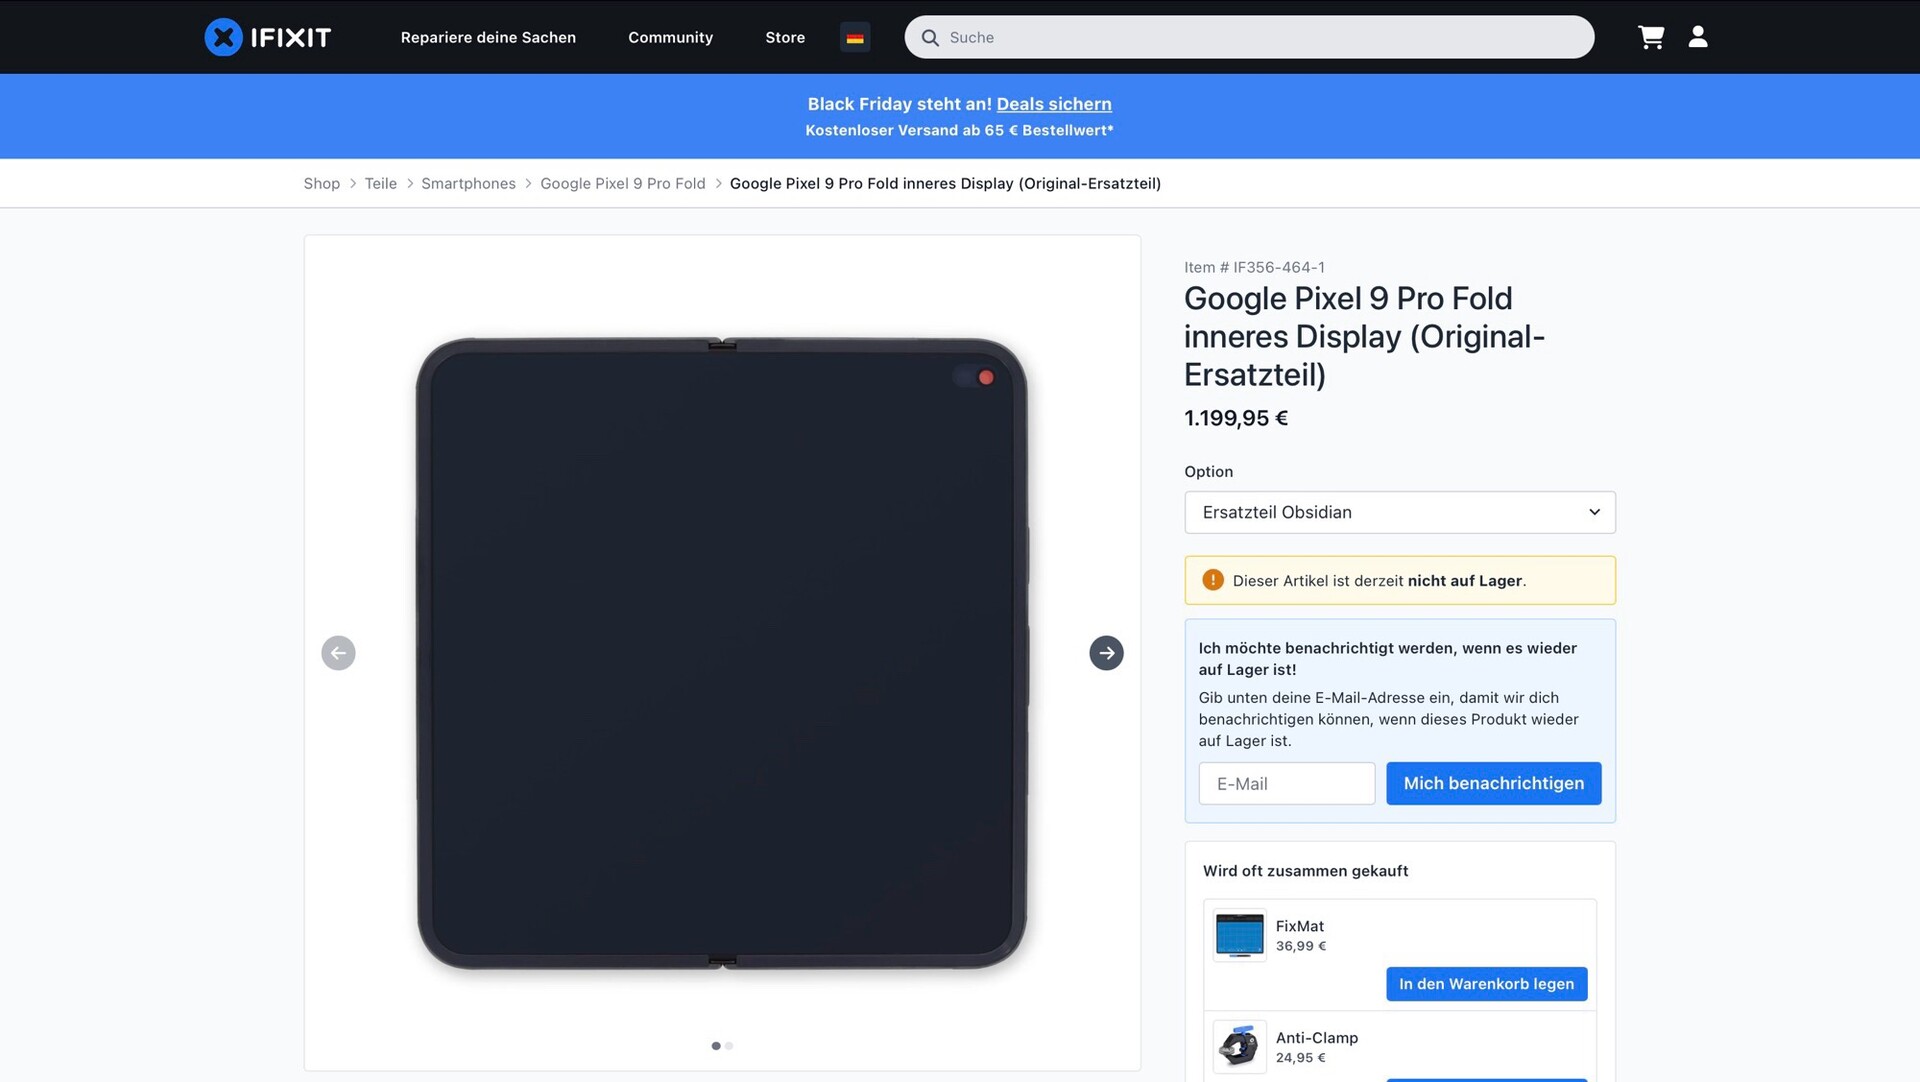Click the search magnifier icon
Image resolution: width=1920 pixels, height=1082 pixels.
coord(930,37)
